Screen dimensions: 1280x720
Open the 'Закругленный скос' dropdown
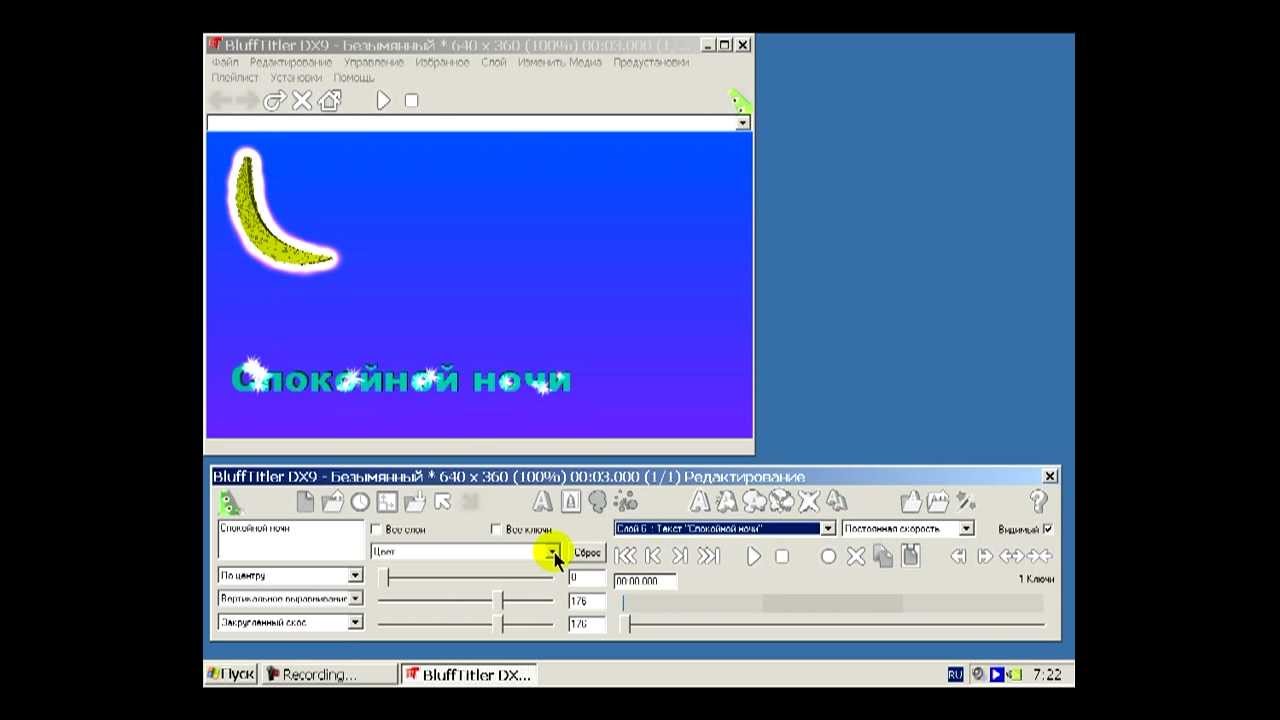click(x=355, y=622)
